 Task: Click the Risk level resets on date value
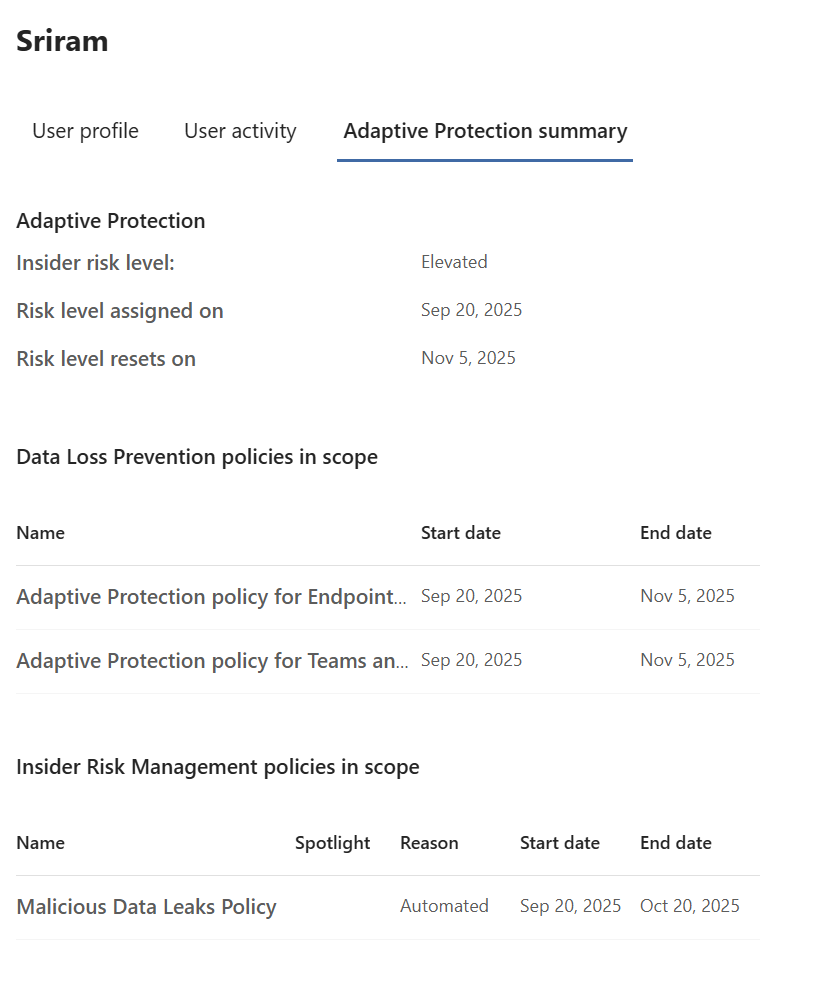pyautogui.click(x=468, y=358)
